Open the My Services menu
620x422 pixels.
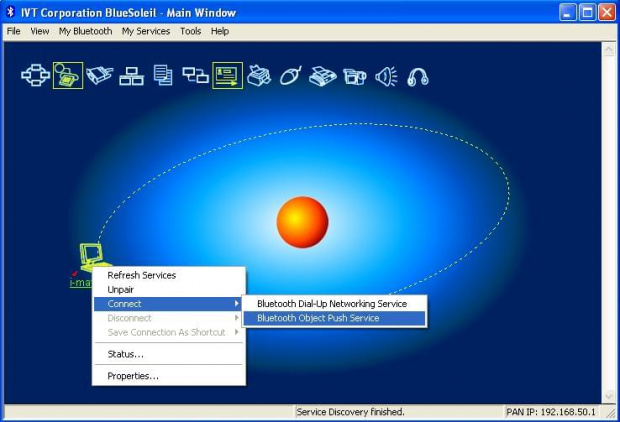pyautogui.click(x=146, y=31)
